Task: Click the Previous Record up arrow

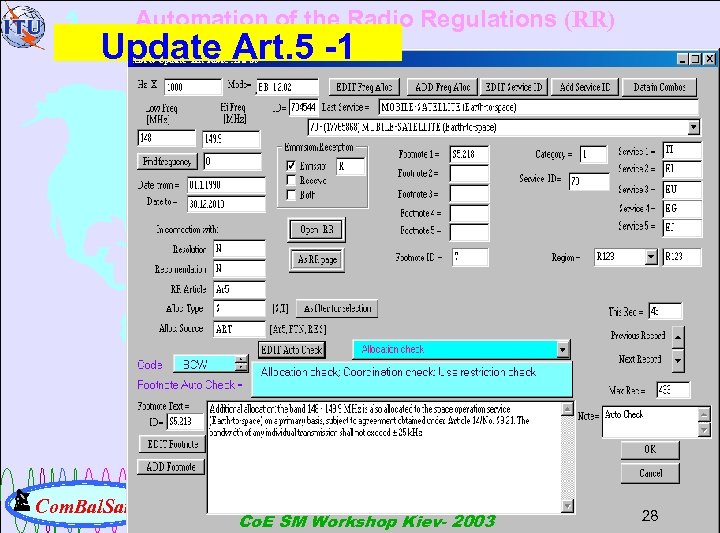Action: [678, 337]
